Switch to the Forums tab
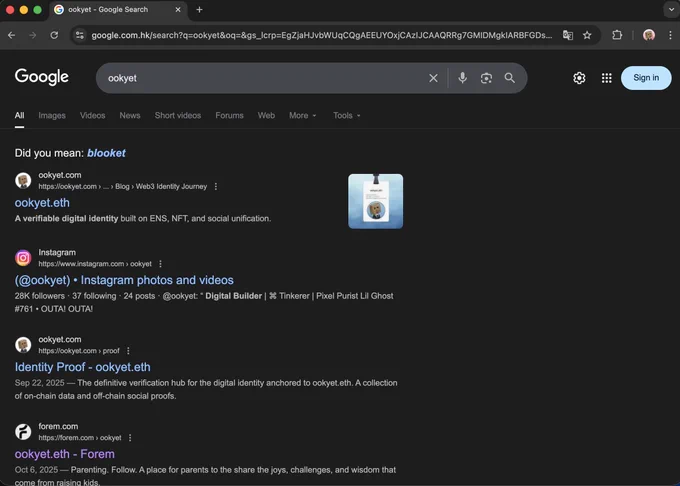The width and height of the screenshot is (680, 486). tap(229, 116)
